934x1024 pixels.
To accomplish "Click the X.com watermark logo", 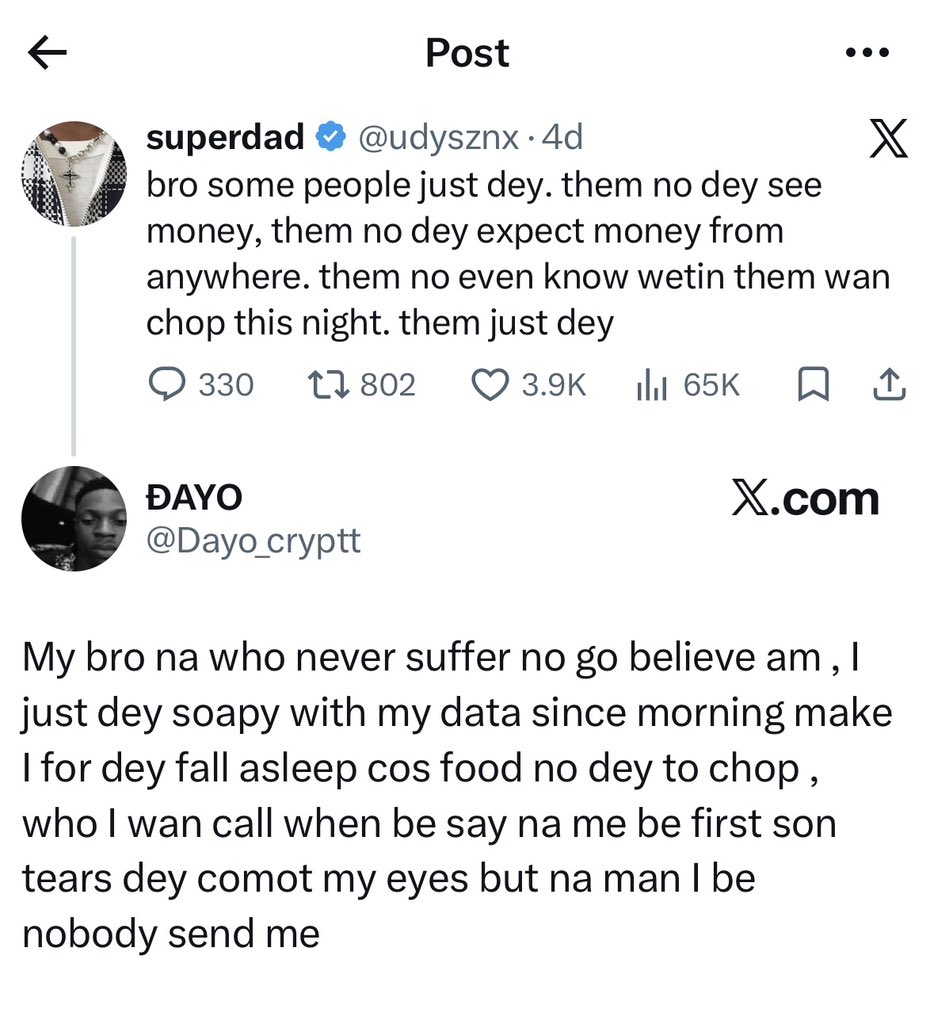I will 805,500.
